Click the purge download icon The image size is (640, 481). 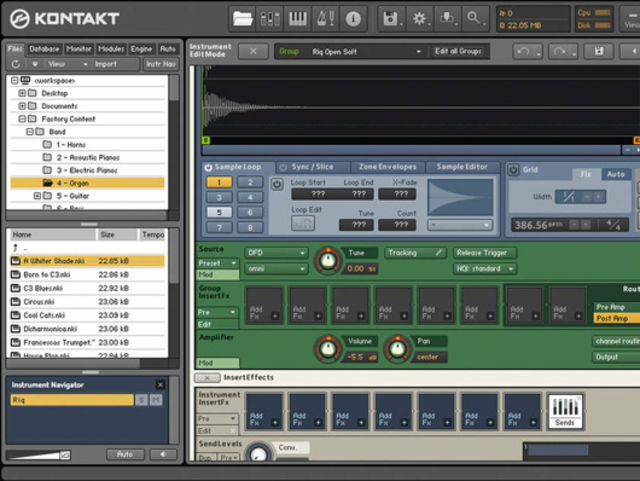pyautogui.click(x=447, y=18)
